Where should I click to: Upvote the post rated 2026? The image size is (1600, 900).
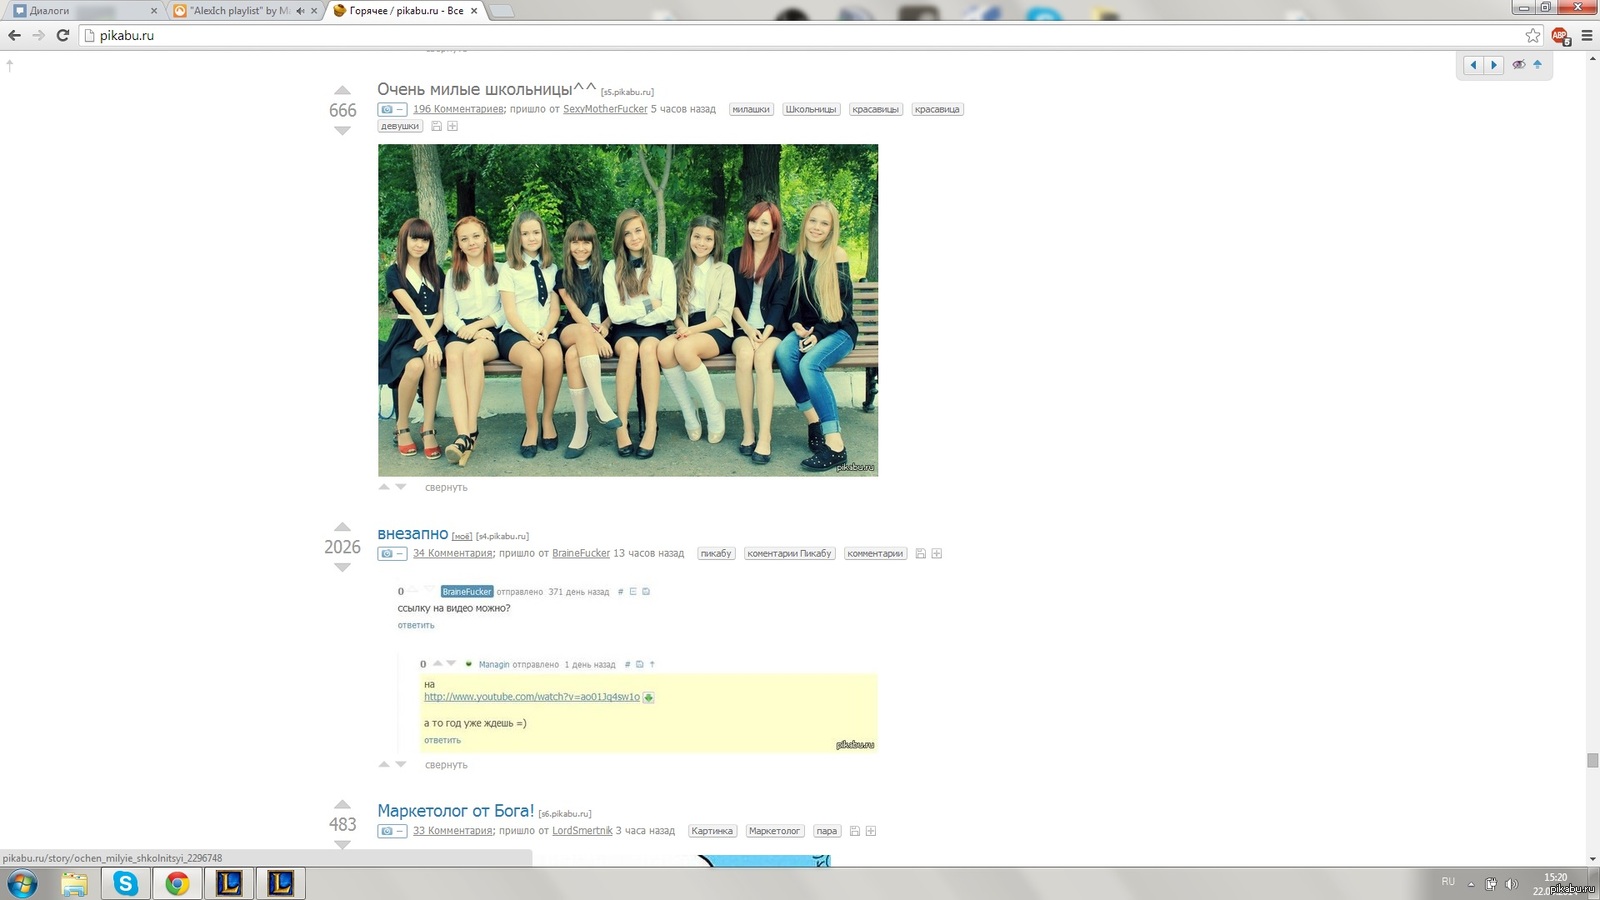coord(342,527)
